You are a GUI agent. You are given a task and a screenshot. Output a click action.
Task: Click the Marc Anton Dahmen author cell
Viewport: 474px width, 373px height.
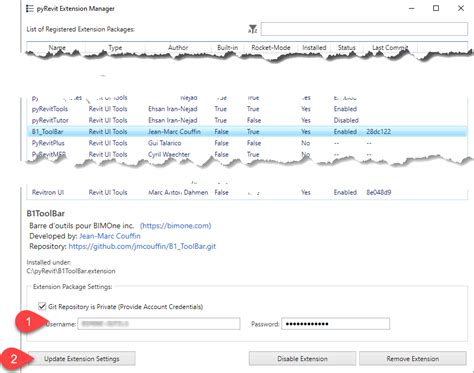[178, 192]
